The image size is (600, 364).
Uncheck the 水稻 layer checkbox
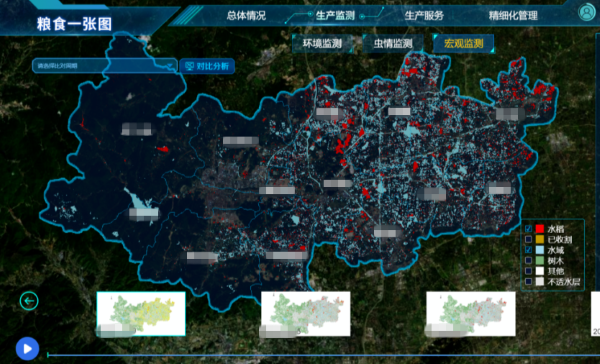point(528,229)
